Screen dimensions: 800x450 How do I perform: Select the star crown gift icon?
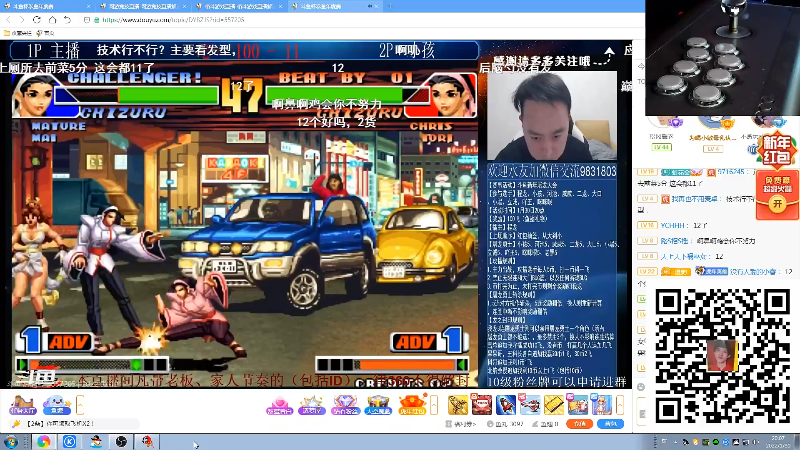point(312,405)
